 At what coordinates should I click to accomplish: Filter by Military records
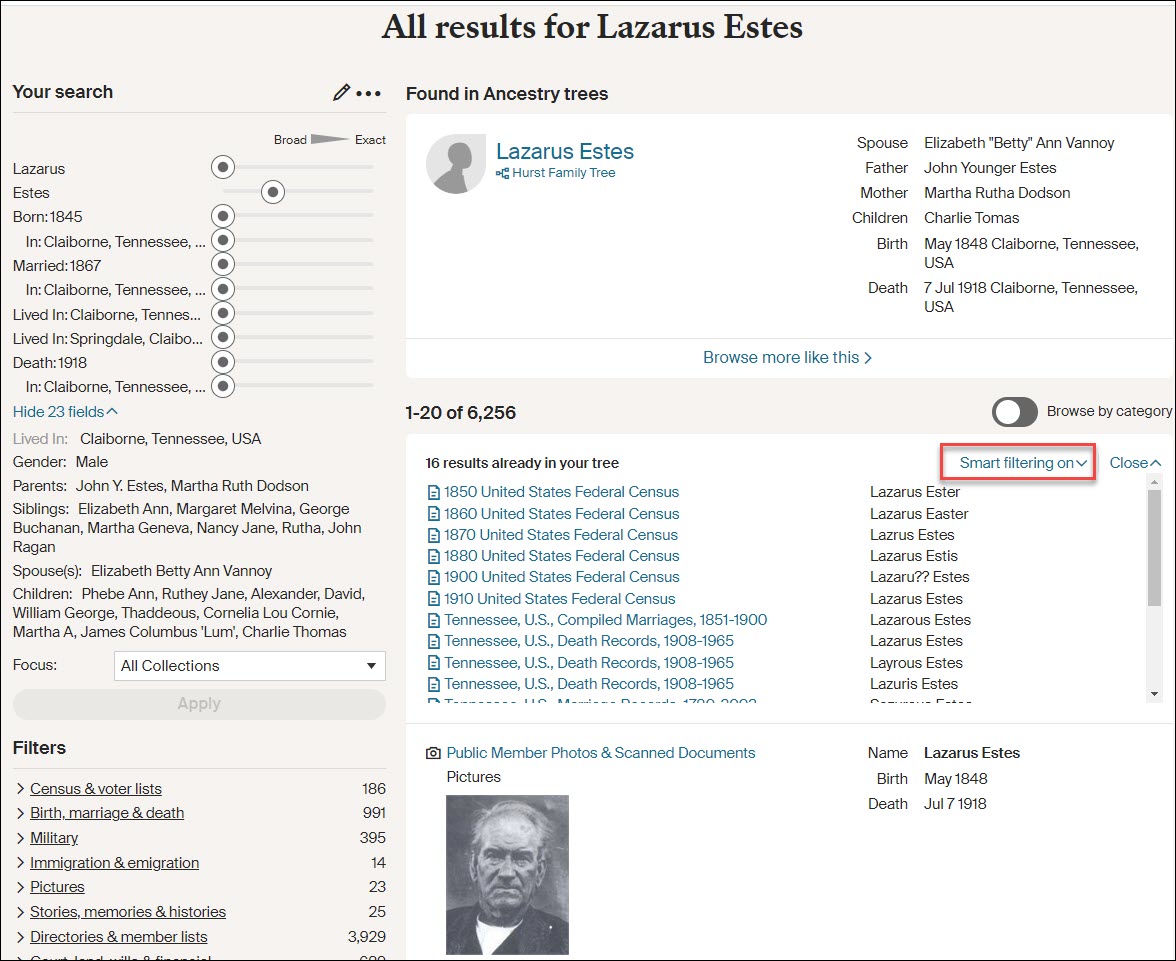click(x=54, y=838)
